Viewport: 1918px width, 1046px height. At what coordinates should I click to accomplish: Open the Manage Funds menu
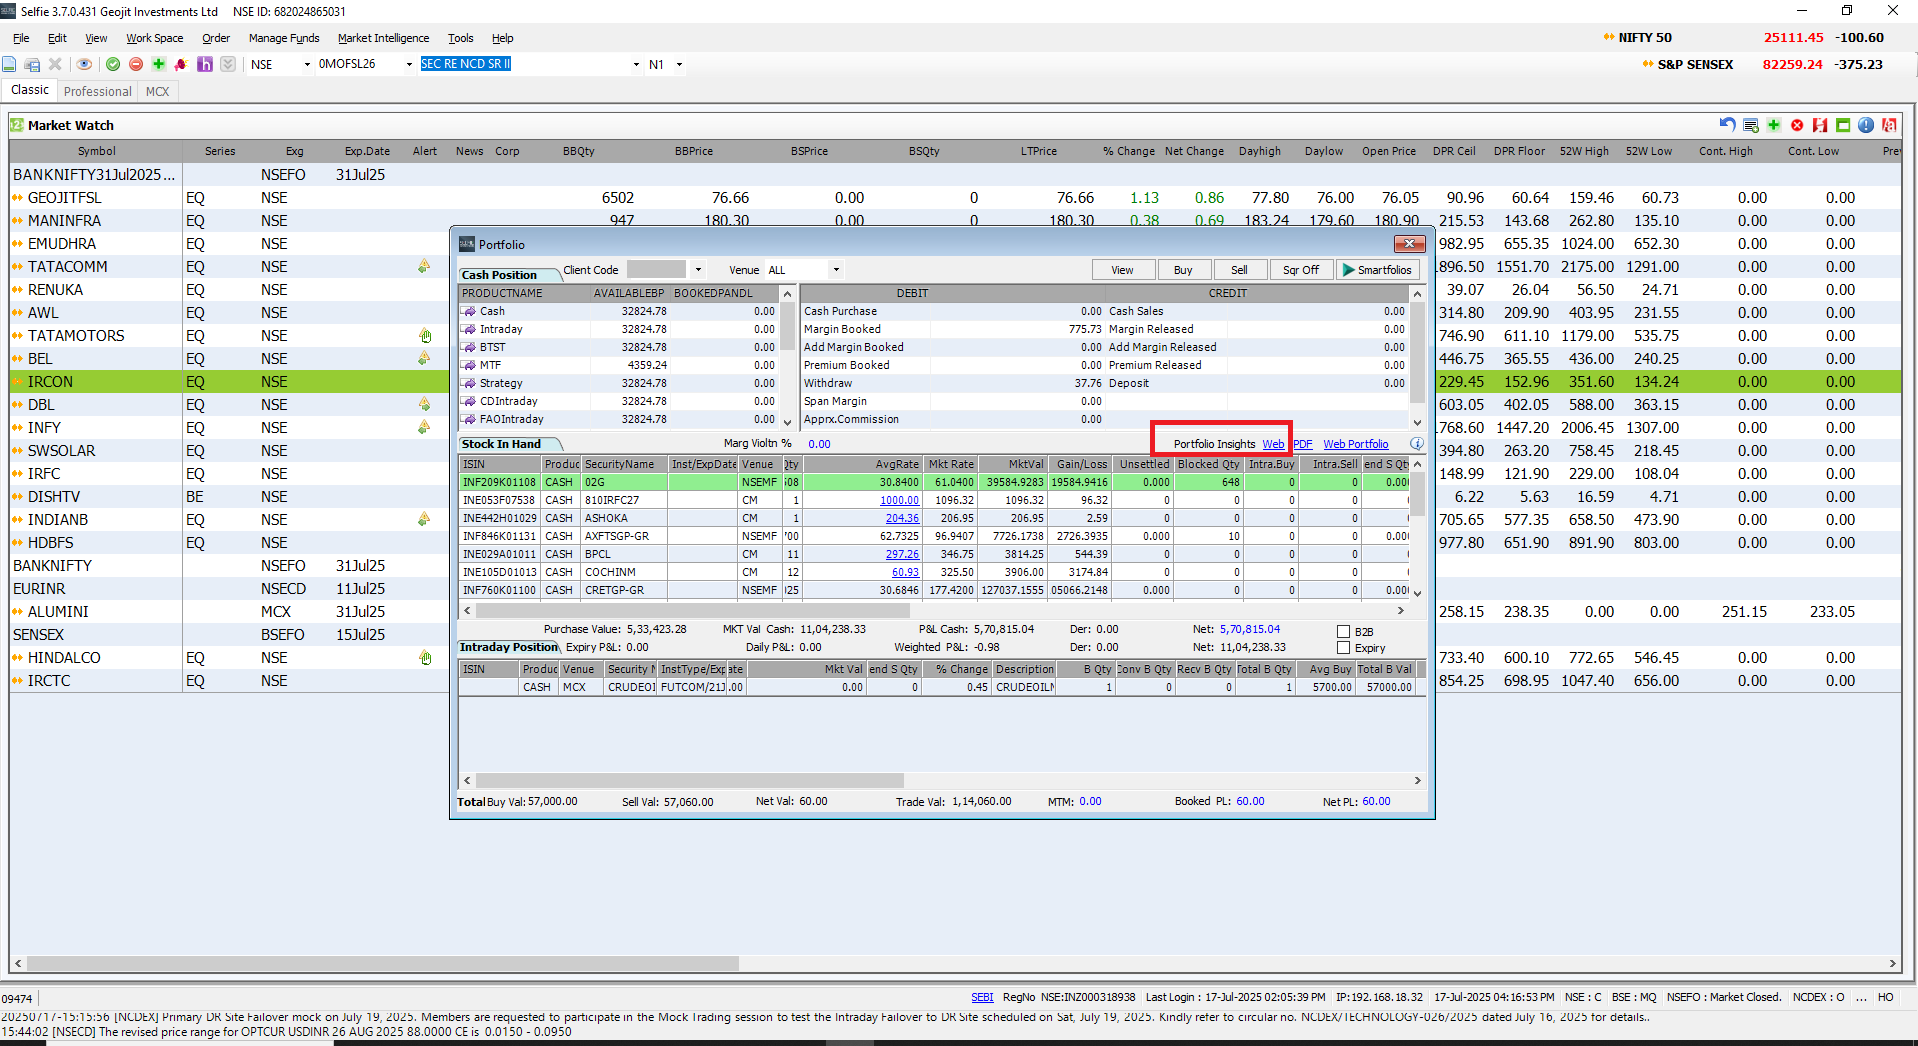(284, 38)
